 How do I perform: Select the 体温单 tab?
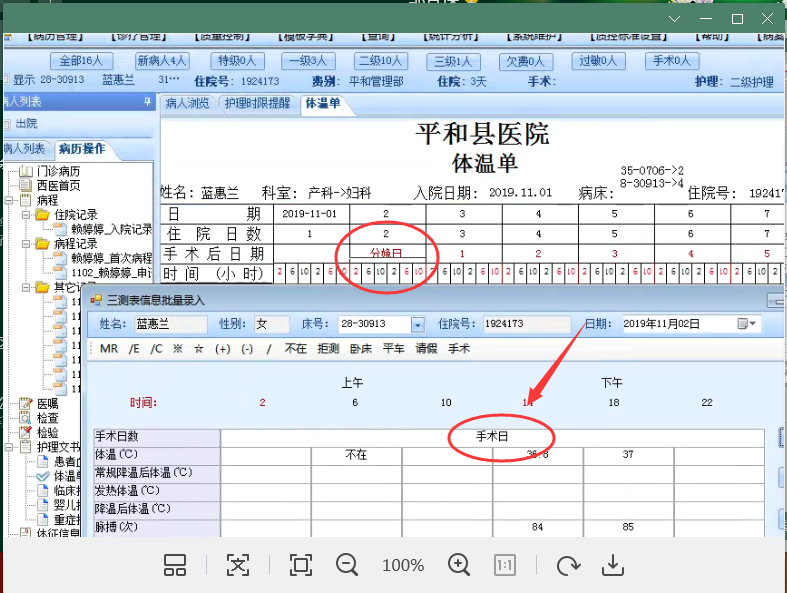click(x=323, y=103)
